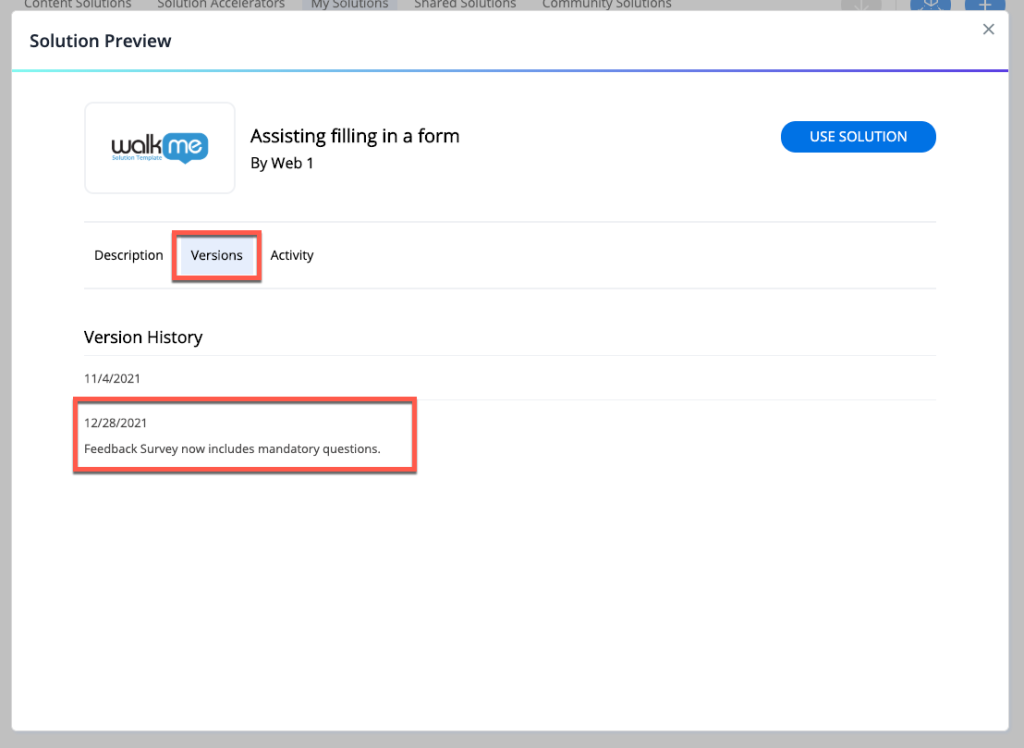Click the 'By Web 1' author text

tap(282, 163)
